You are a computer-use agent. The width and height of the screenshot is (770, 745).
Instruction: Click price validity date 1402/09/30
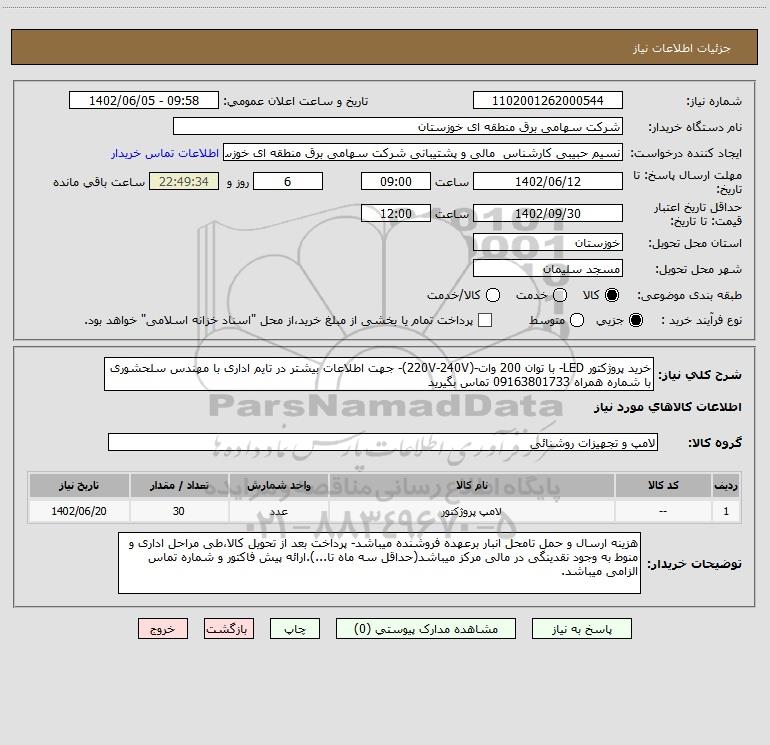[548, 213]
